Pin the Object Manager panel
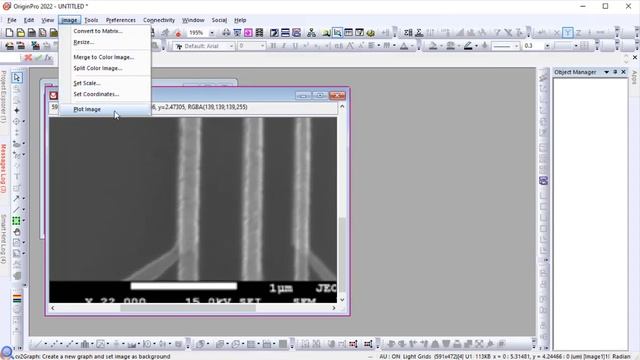Viewport: 640px width, 360px height. pos(615,72)
